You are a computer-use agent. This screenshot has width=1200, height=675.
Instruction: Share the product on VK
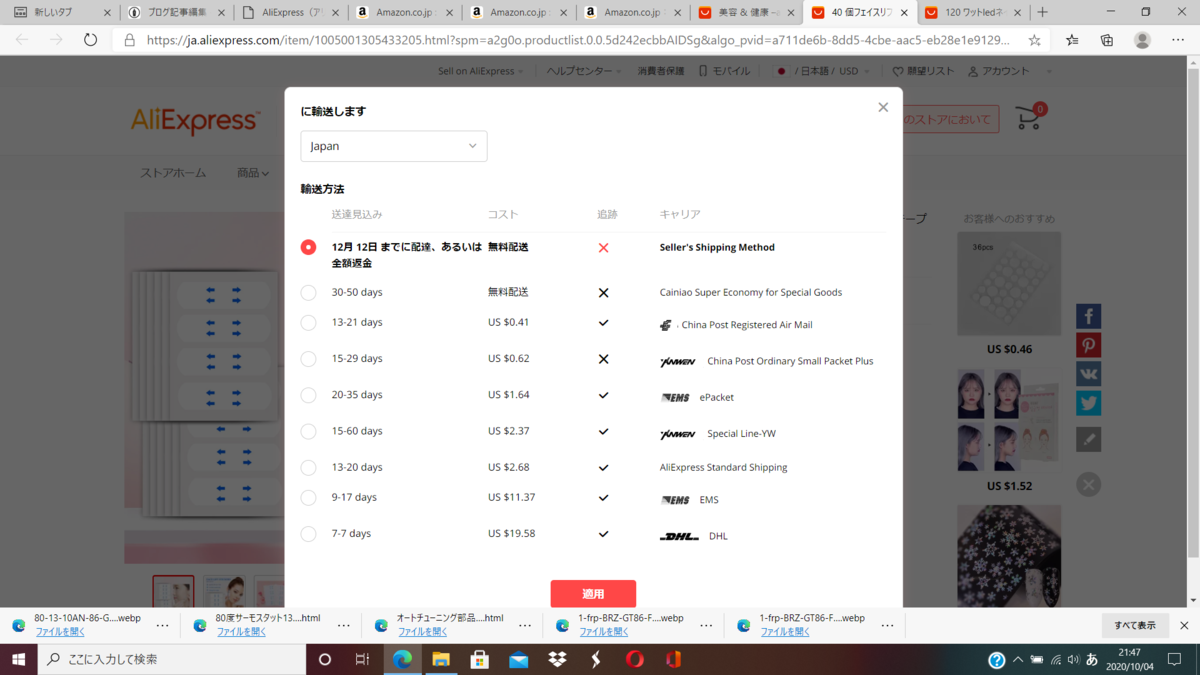(x=1089, y=374)
